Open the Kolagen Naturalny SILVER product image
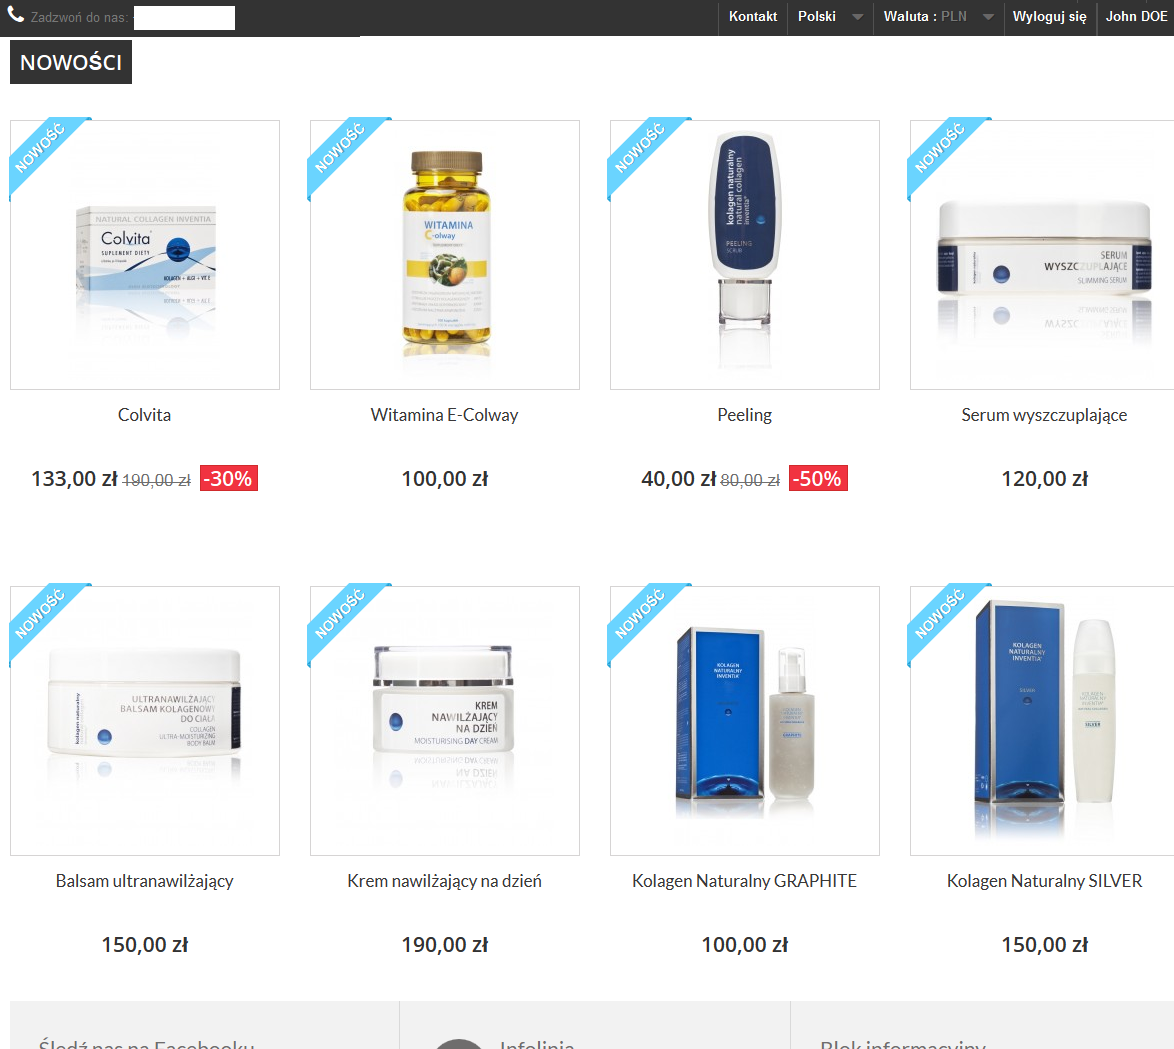Image resolution: width=1174 pixels, height=1049 pixels. pos(1044,720)
